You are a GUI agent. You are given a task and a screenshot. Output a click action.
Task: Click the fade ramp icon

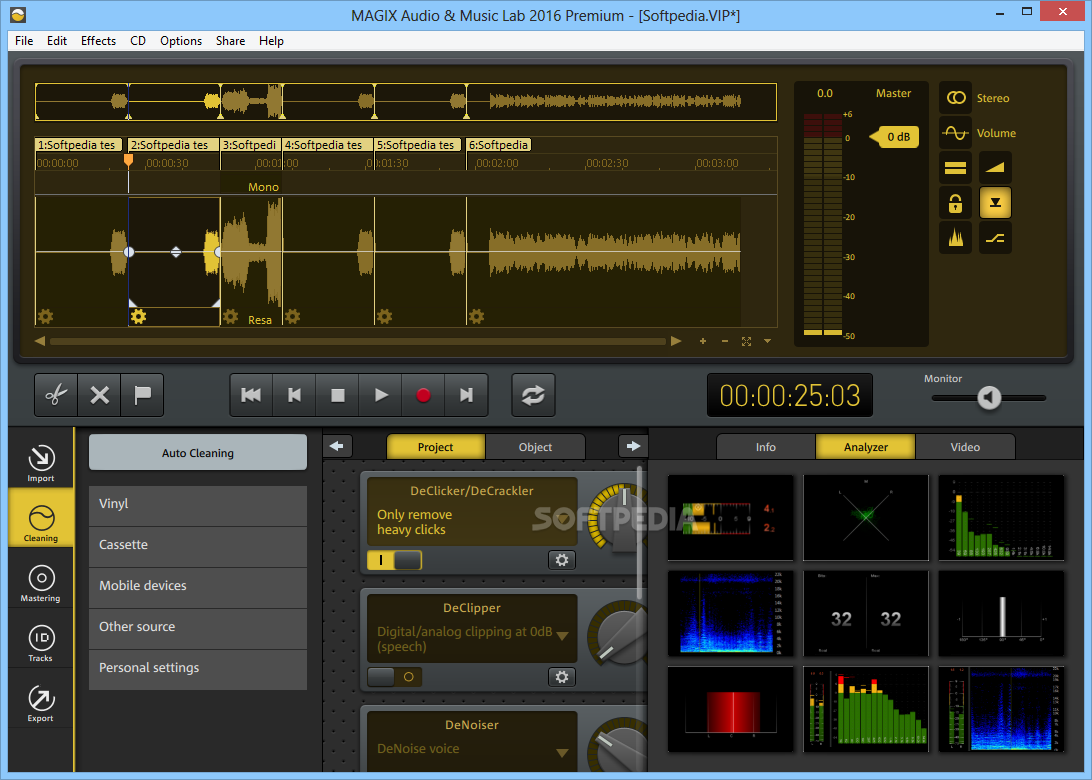tap(995, 168)
